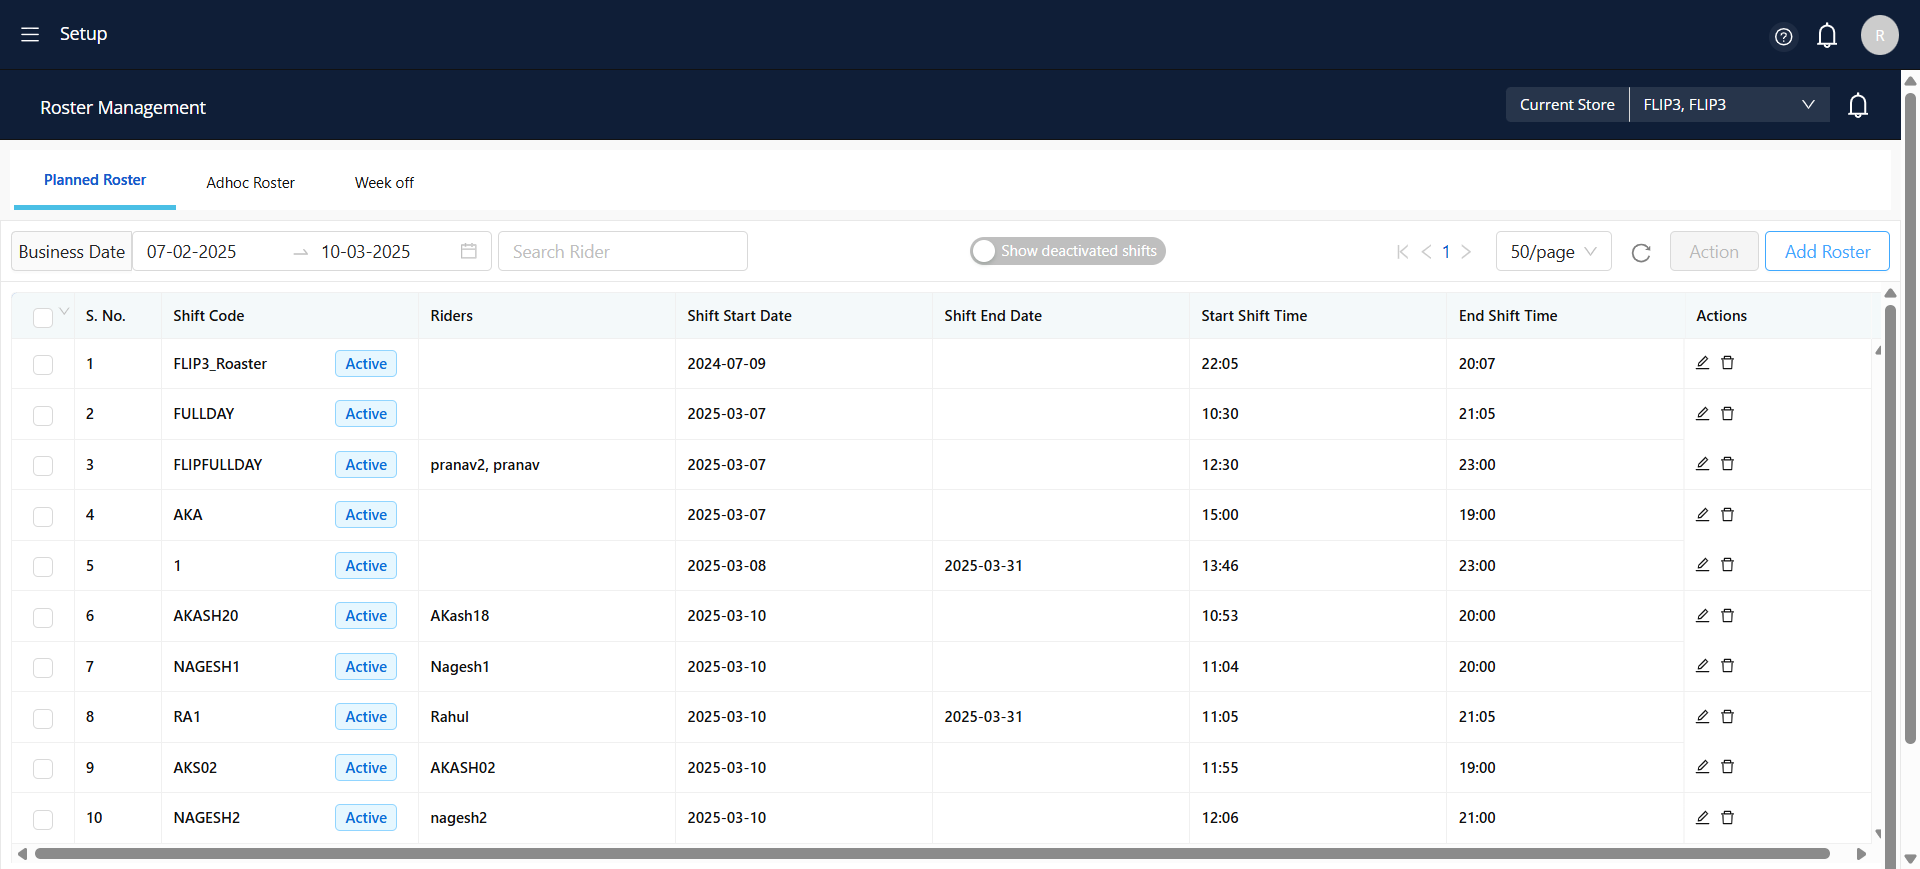Edit the FLIPFULLDAY shift
1920x869 pixels.
tap(1702, 464)
